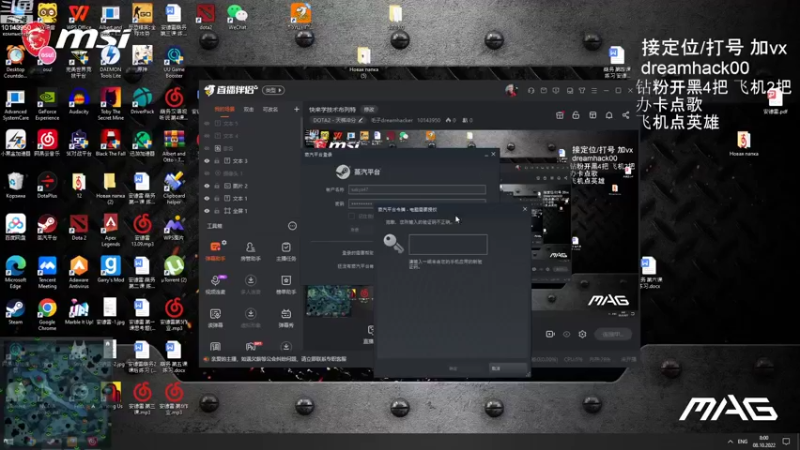800x450 pixels.
Task: Open the GeForce Experience desktop shortcut
Action: click(x=47, y=104)
